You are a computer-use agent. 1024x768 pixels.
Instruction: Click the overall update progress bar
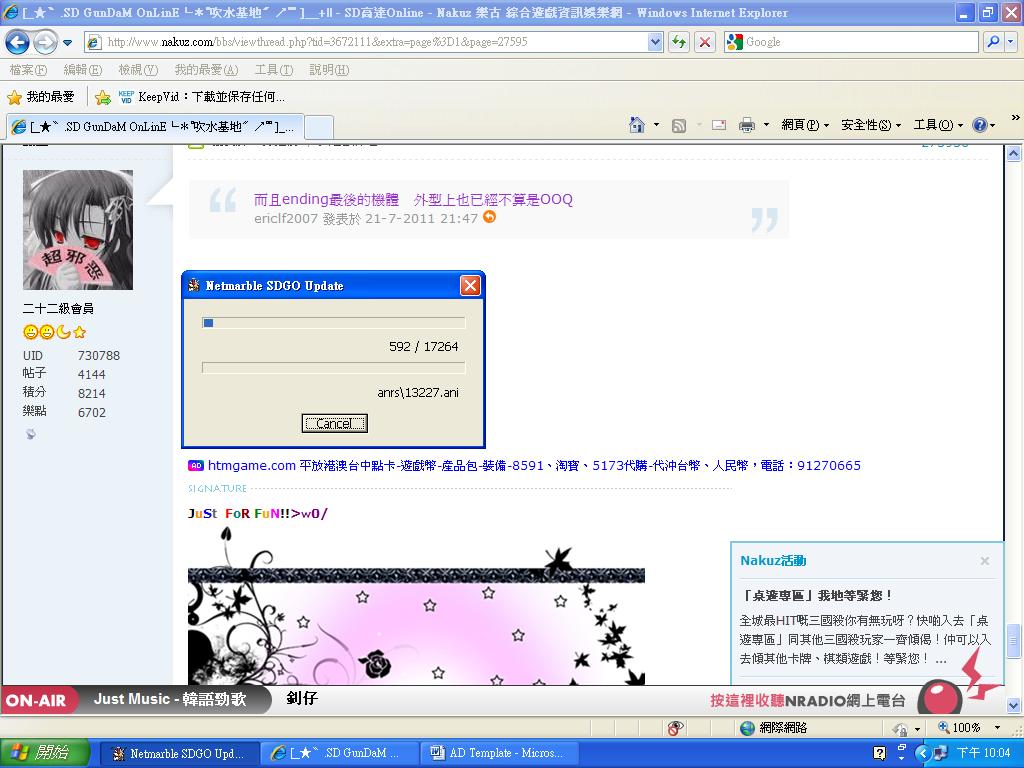[x=334, y=323]
